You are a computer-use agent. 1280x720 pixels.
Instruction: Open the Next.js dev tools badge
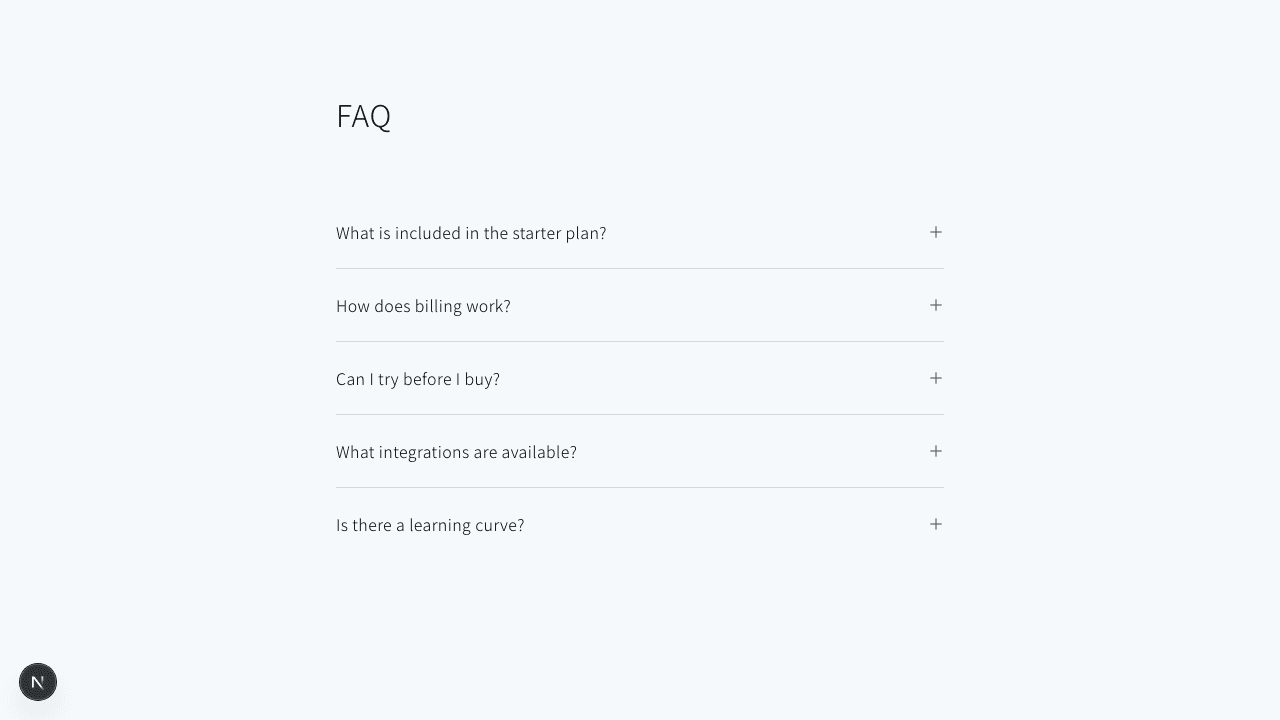(x=38, y=682)
